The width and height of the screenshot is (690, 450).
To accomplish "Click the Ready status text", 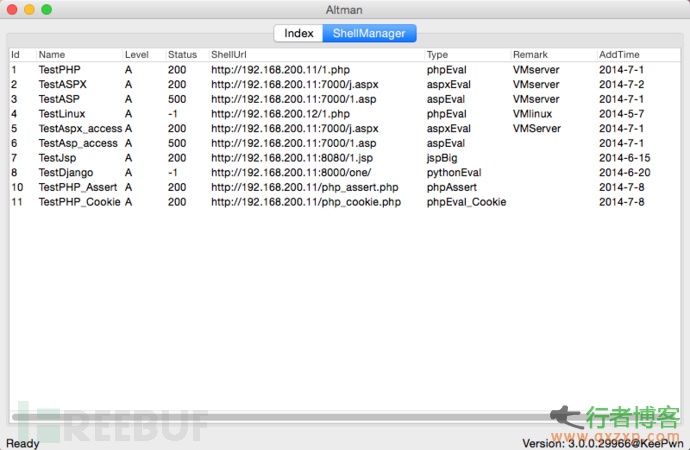I will click(x=22, y=443).
